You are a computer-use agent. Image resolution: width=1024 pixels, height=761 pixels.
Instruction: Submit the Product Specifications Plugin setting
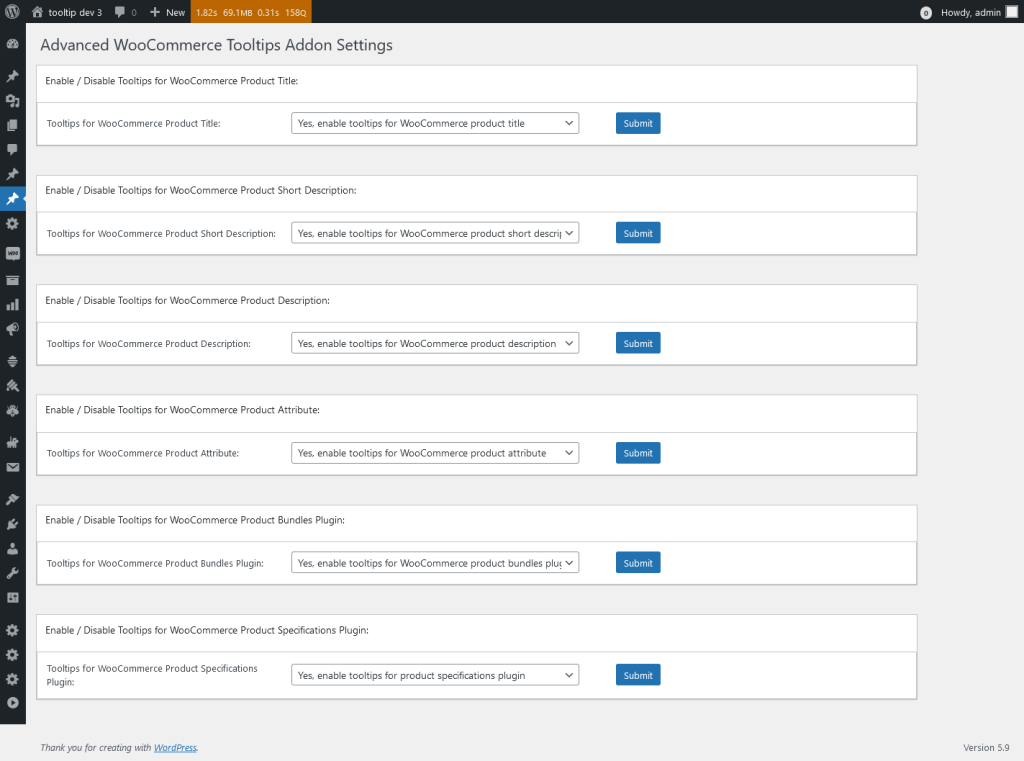click(638, 675)
